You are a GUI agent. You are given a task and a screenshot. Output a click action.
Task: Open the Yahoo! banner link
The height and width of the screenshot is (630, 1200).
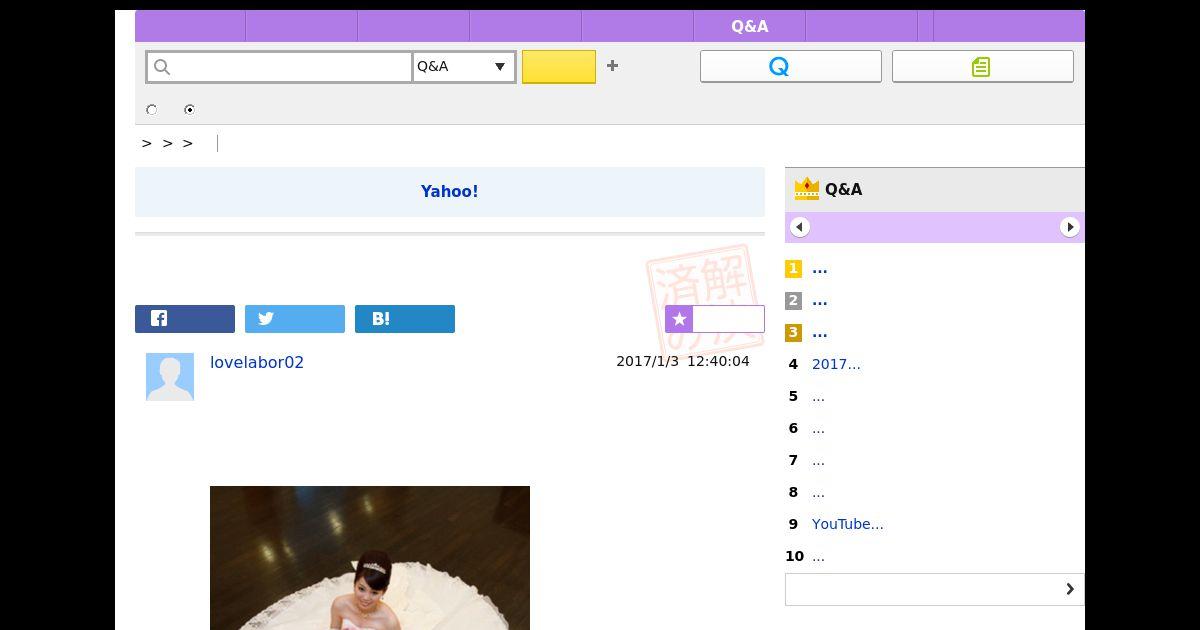tap(450, 191)
